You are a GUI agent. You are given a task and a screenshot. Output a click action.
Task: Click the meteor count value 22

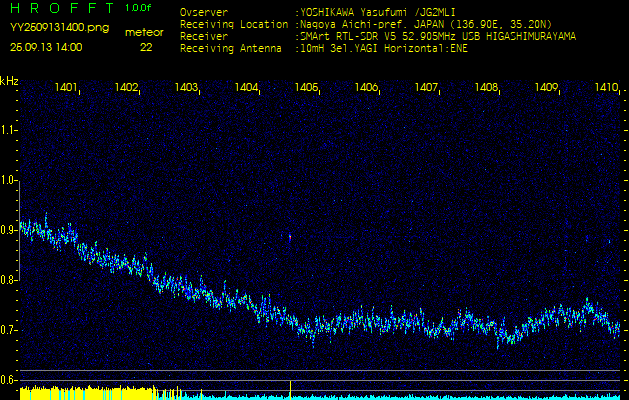pos(146,47)
